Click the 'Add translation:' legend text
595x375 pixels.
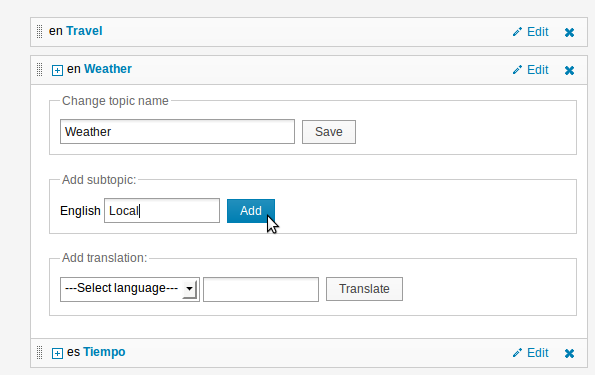click(104, 258)
